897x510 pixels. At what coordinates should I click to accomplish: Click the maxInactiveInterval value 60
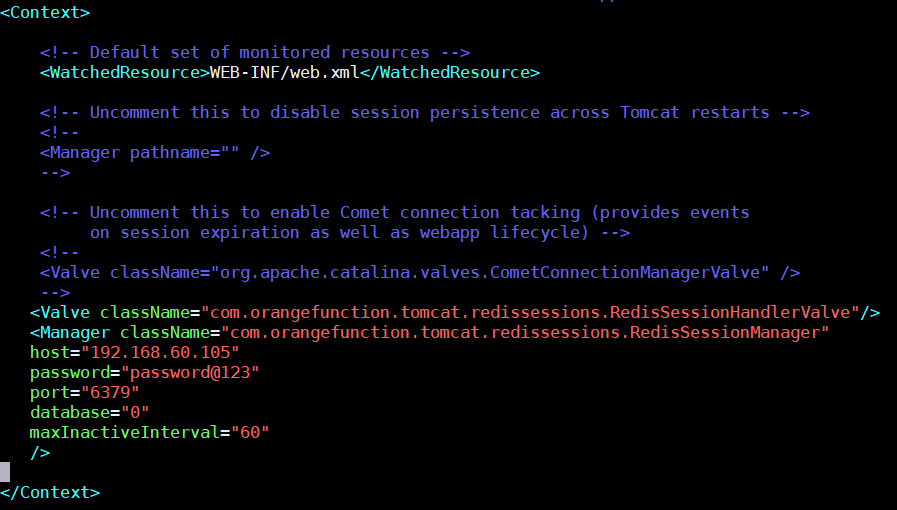250,432
